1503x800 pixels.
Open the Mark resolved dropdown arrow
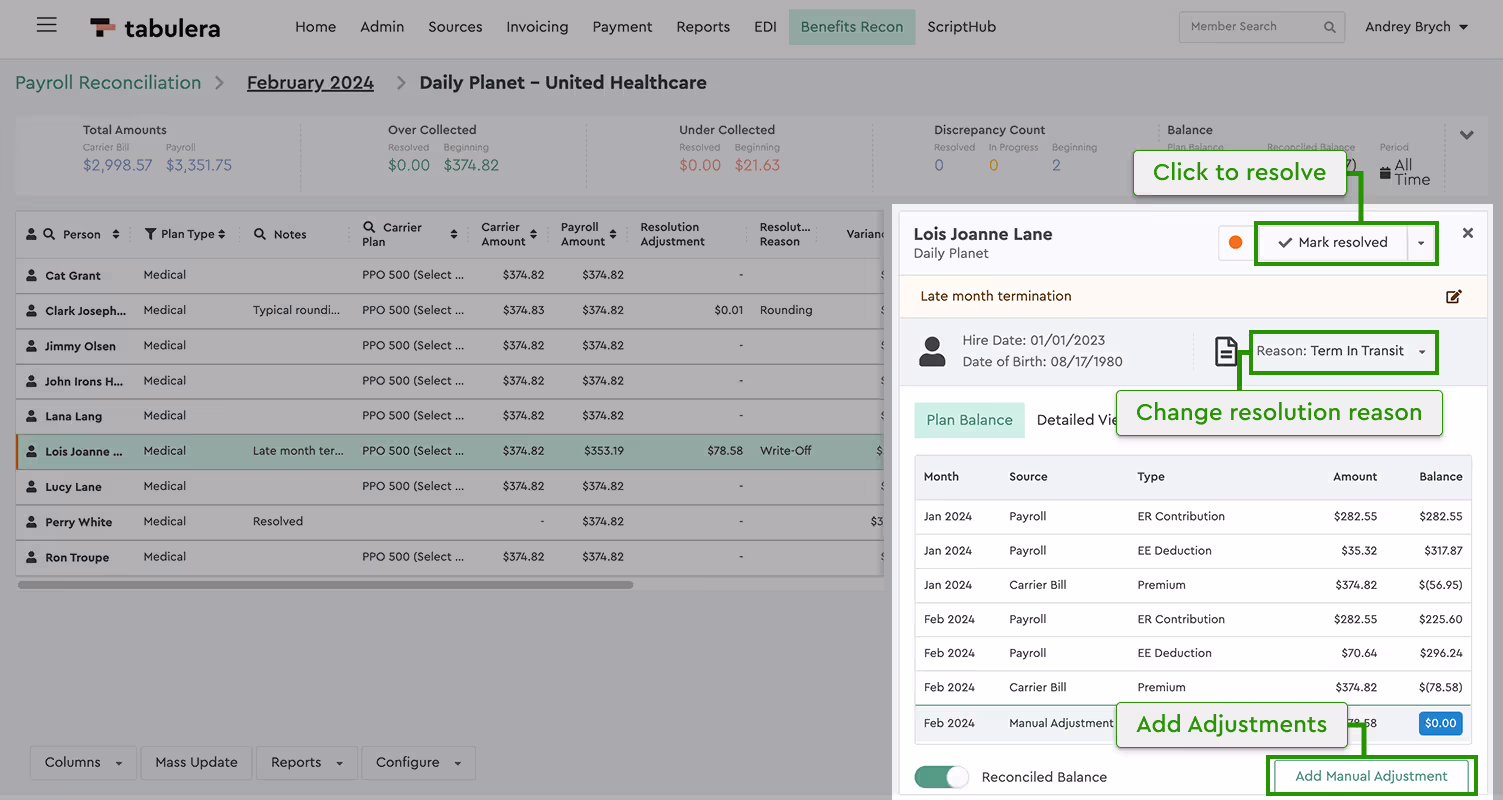[1421, 243]
